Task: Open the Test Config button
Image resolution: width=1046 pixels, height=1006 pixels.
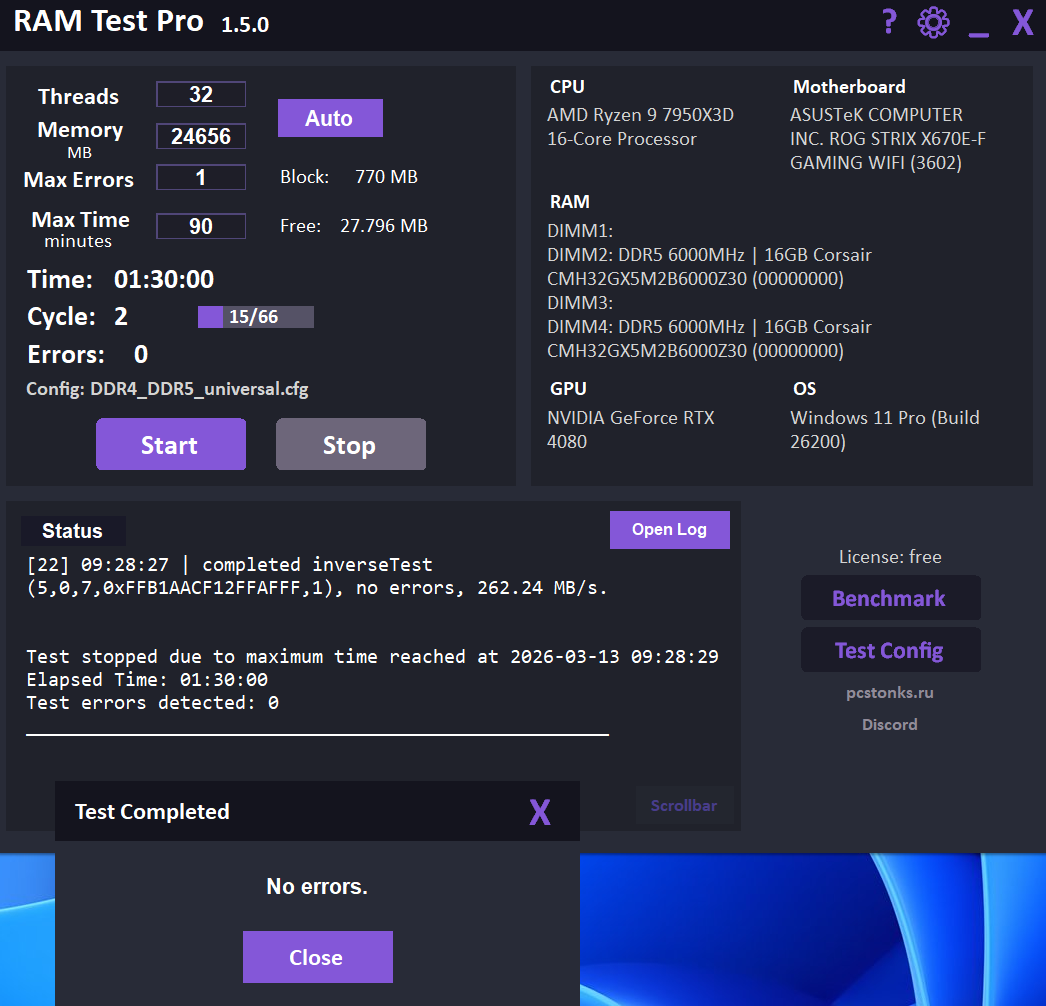Action: pos(891,650)
